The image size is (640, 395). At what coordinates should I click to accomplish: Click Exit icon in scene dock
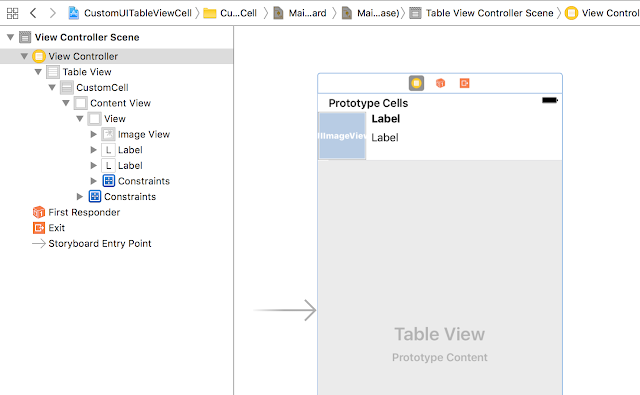click(464, 83)
